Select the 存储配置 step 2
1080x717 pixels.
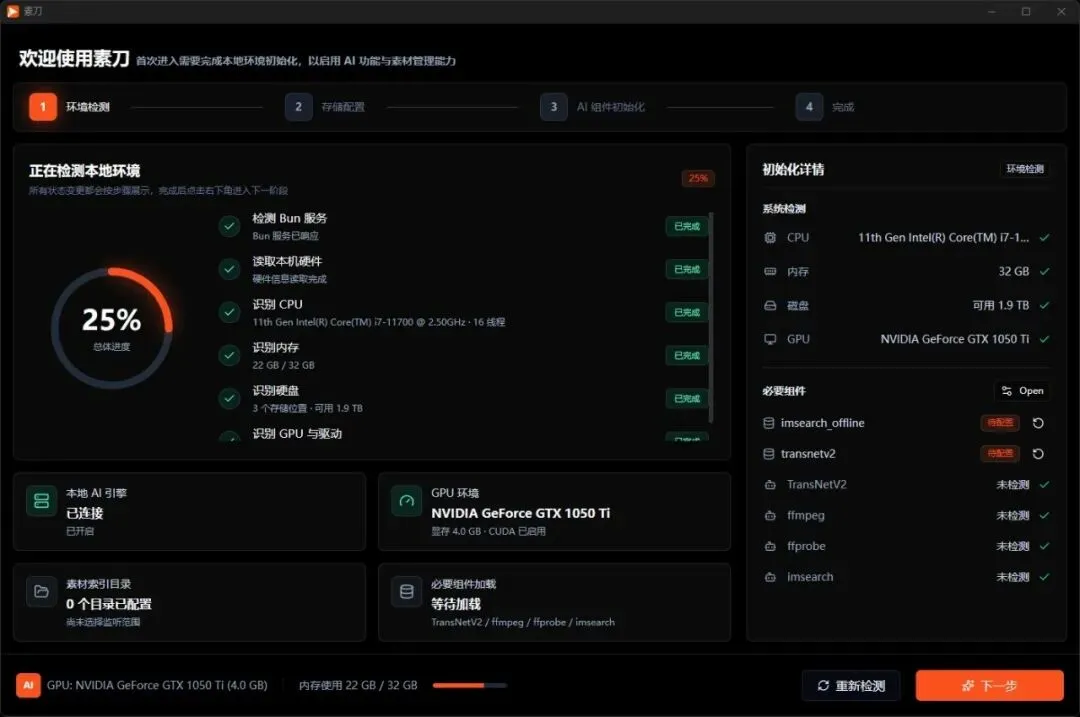tap(325, 107)
